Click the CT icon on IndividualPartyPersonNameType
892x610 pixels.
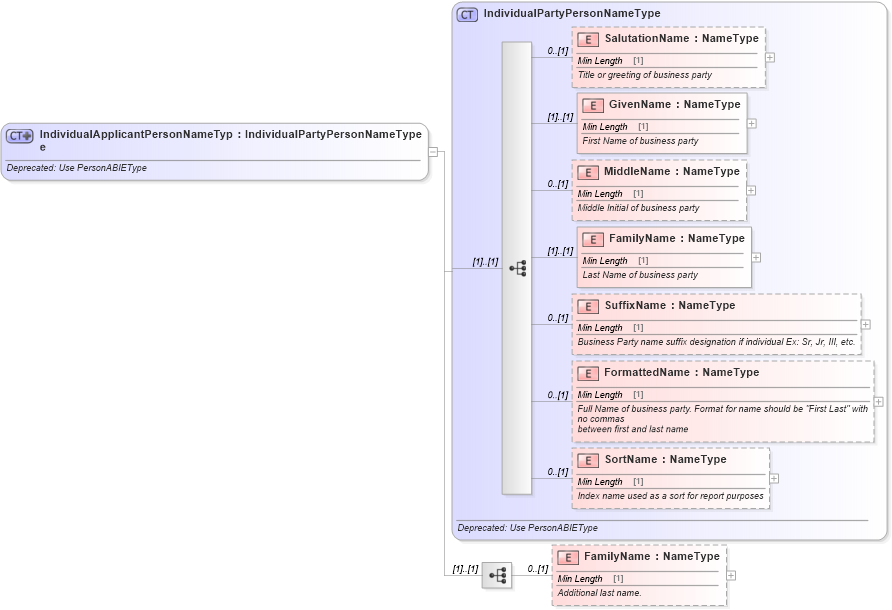click(x=467, y=14)
